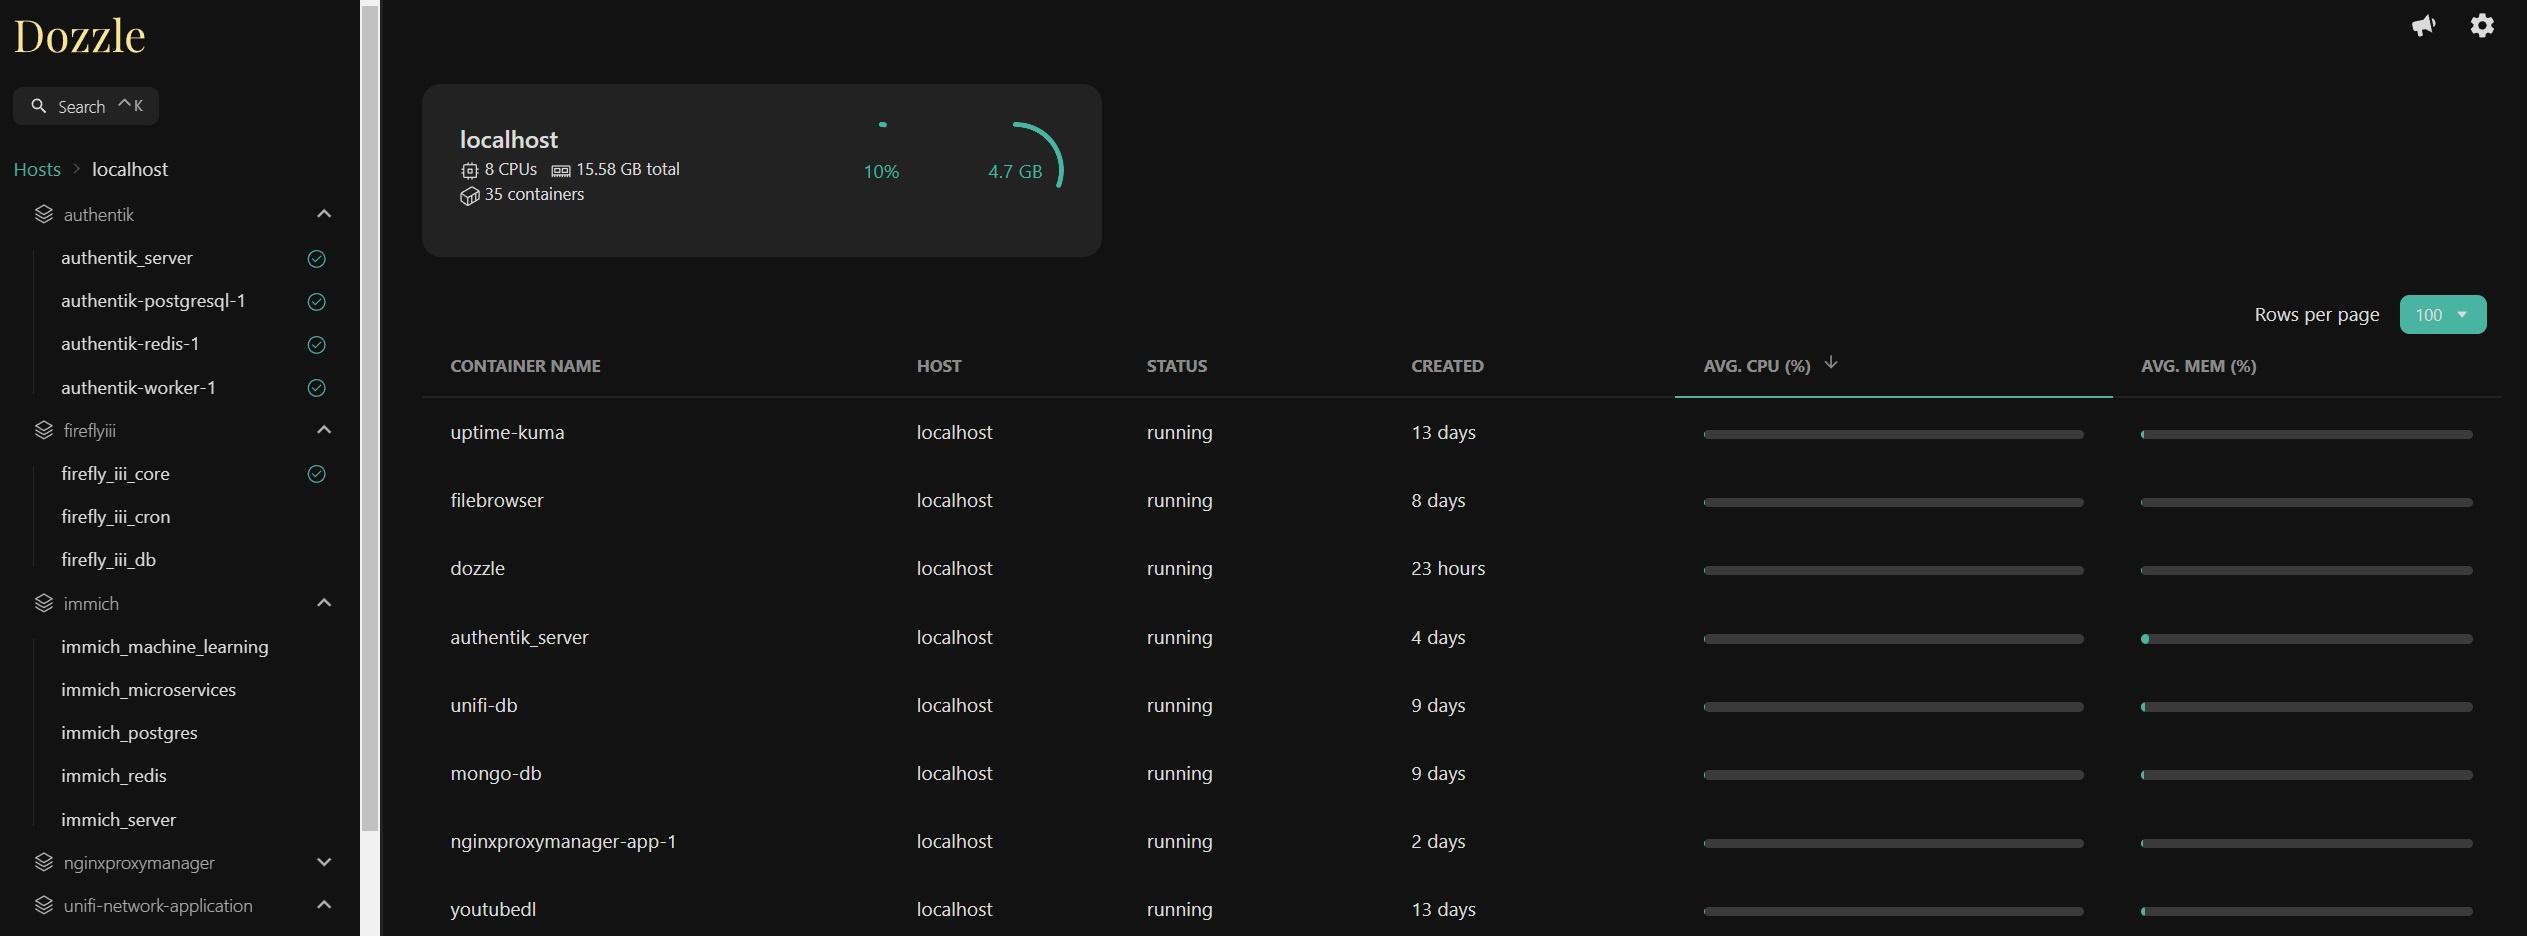Click the unifi-network-application stack layers icon
This screenshot has width=2527, height=936.
click(43, 905)
